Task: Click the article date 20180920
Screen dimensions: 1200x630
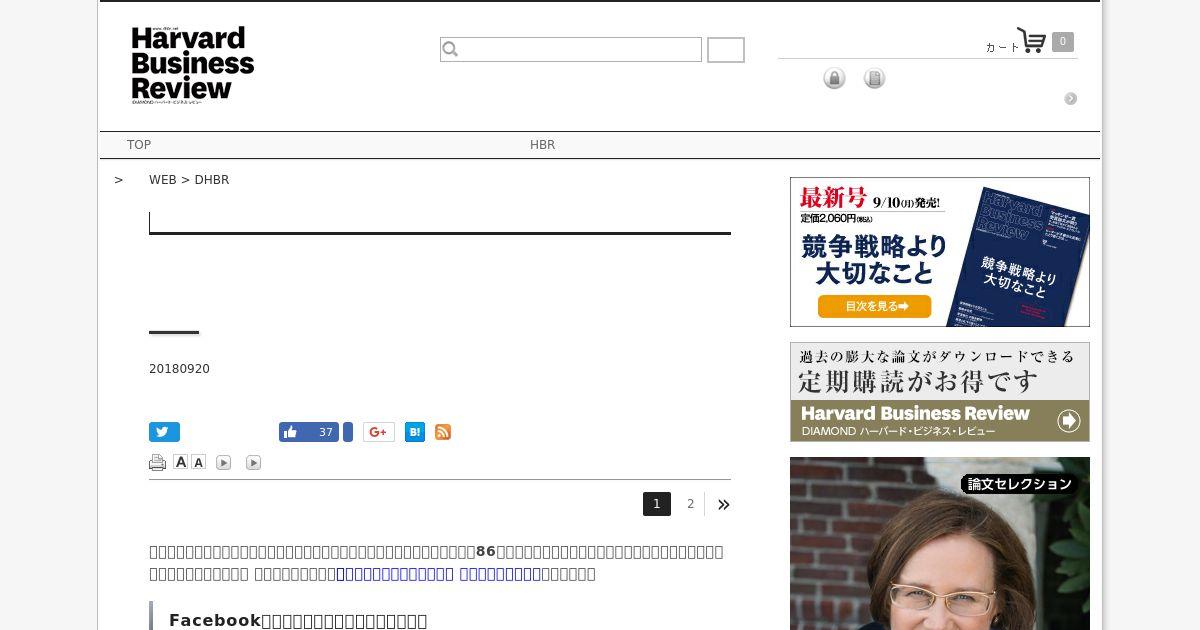Action: pos(179,369)
